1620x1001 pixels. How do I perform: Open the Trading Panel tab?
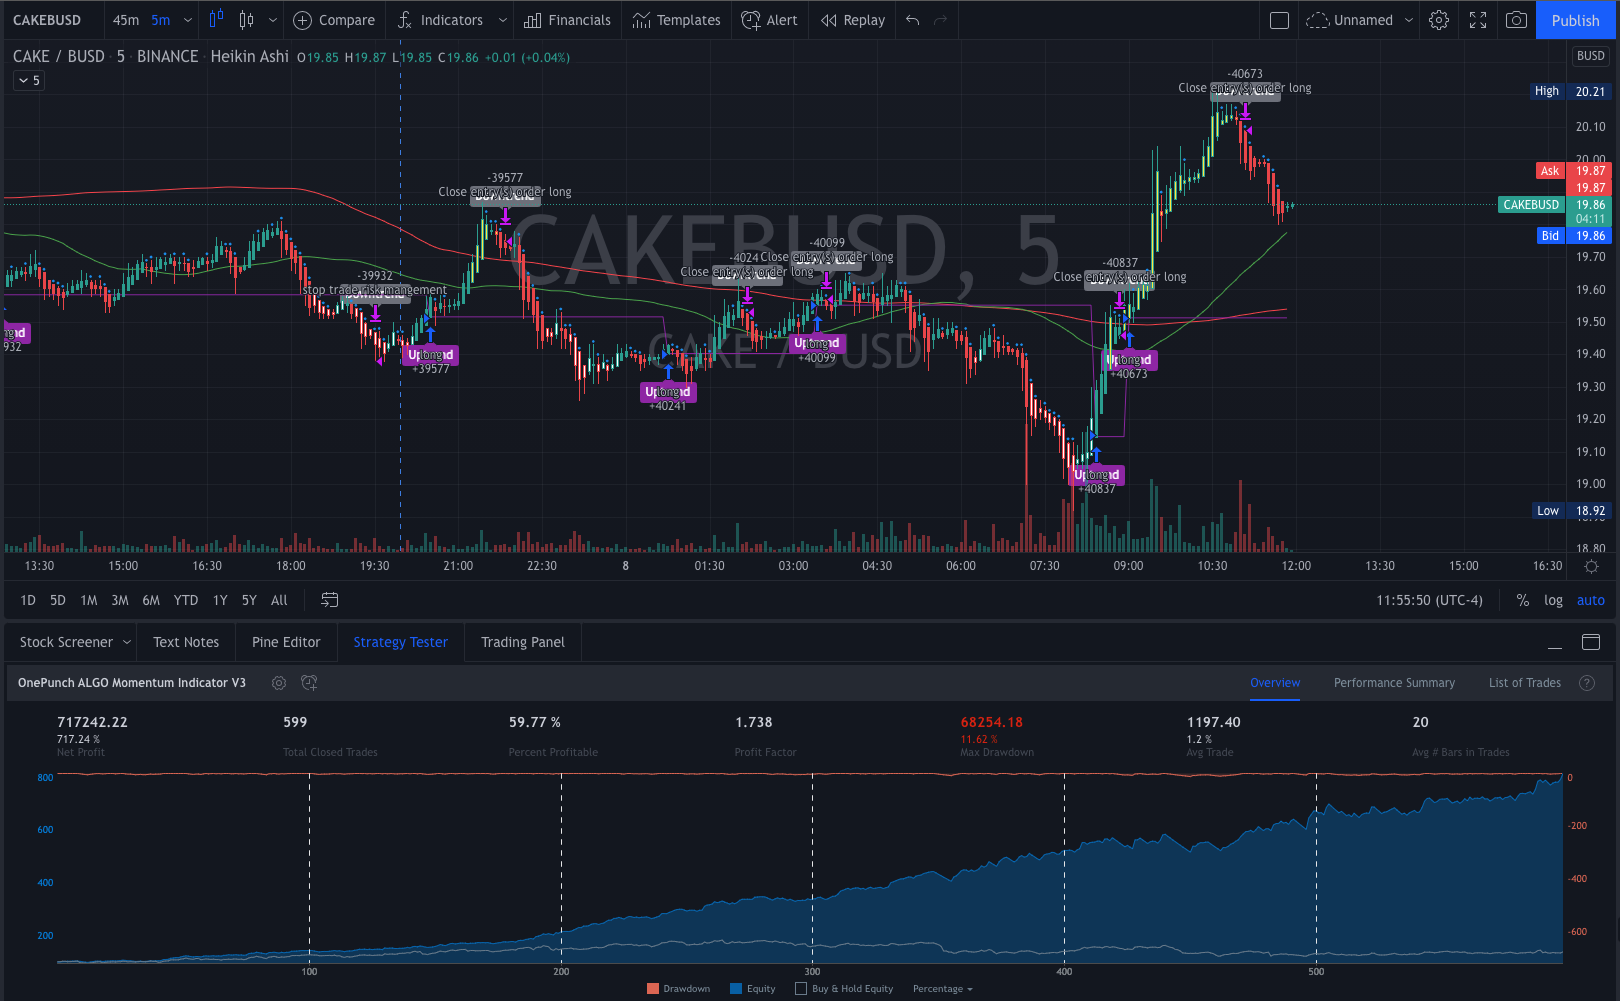[x=523, y=642]
